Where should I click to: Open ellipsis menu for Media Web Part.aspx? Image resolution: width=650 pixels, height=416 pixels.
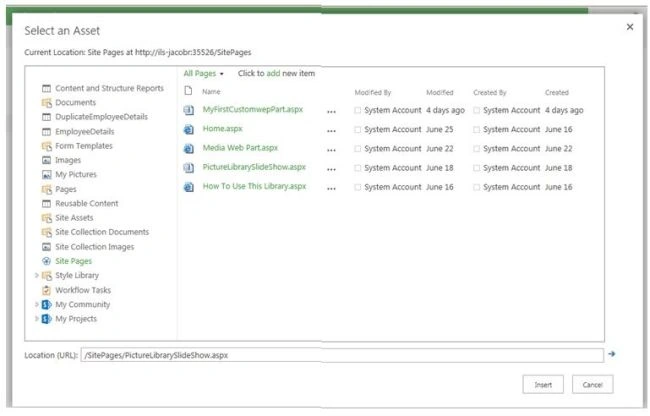click(x=331, y=150)
